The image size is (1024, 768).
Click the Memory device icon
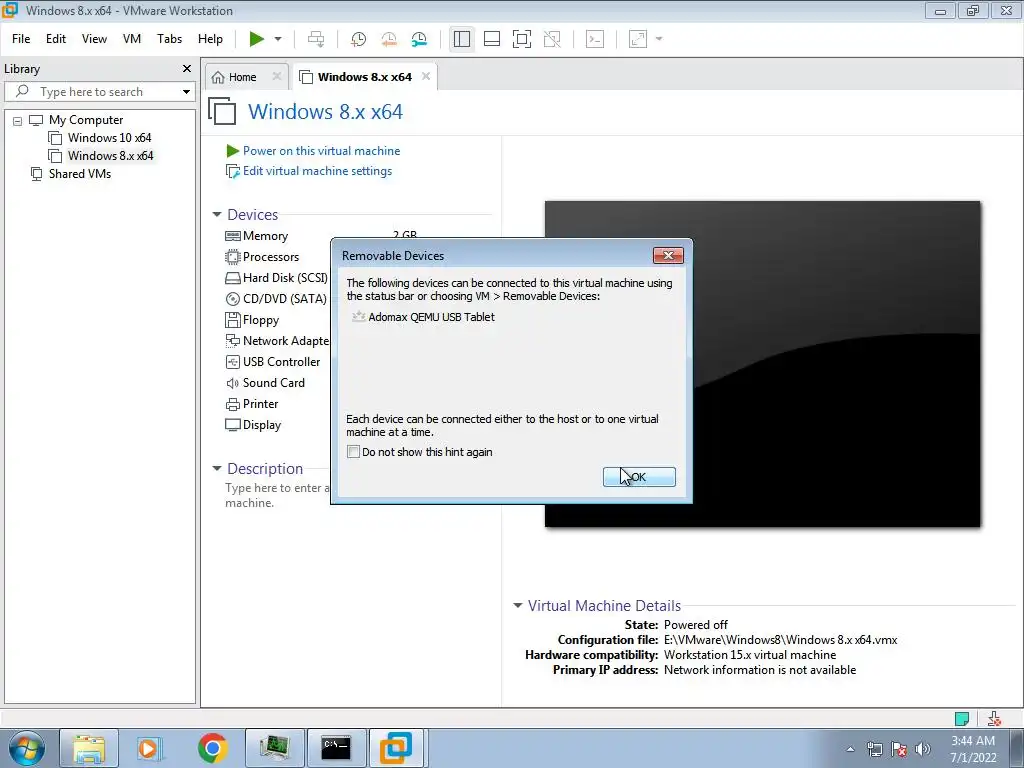click(232, 236)
